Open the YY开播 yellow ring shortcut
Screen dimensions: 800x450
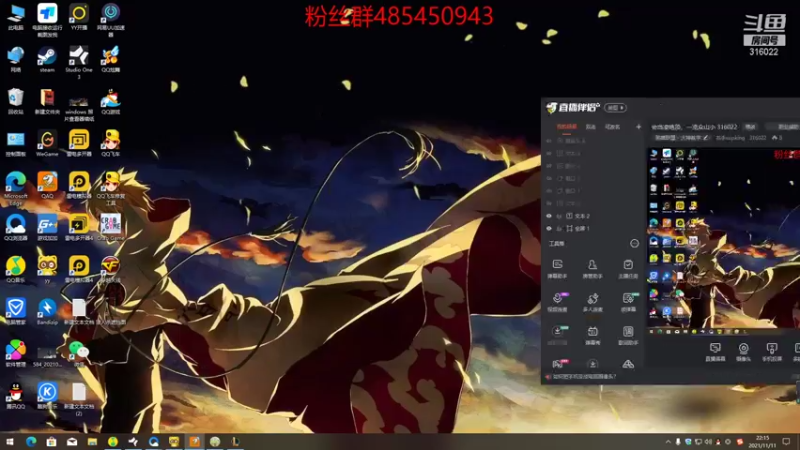click(x=79, y=17)
